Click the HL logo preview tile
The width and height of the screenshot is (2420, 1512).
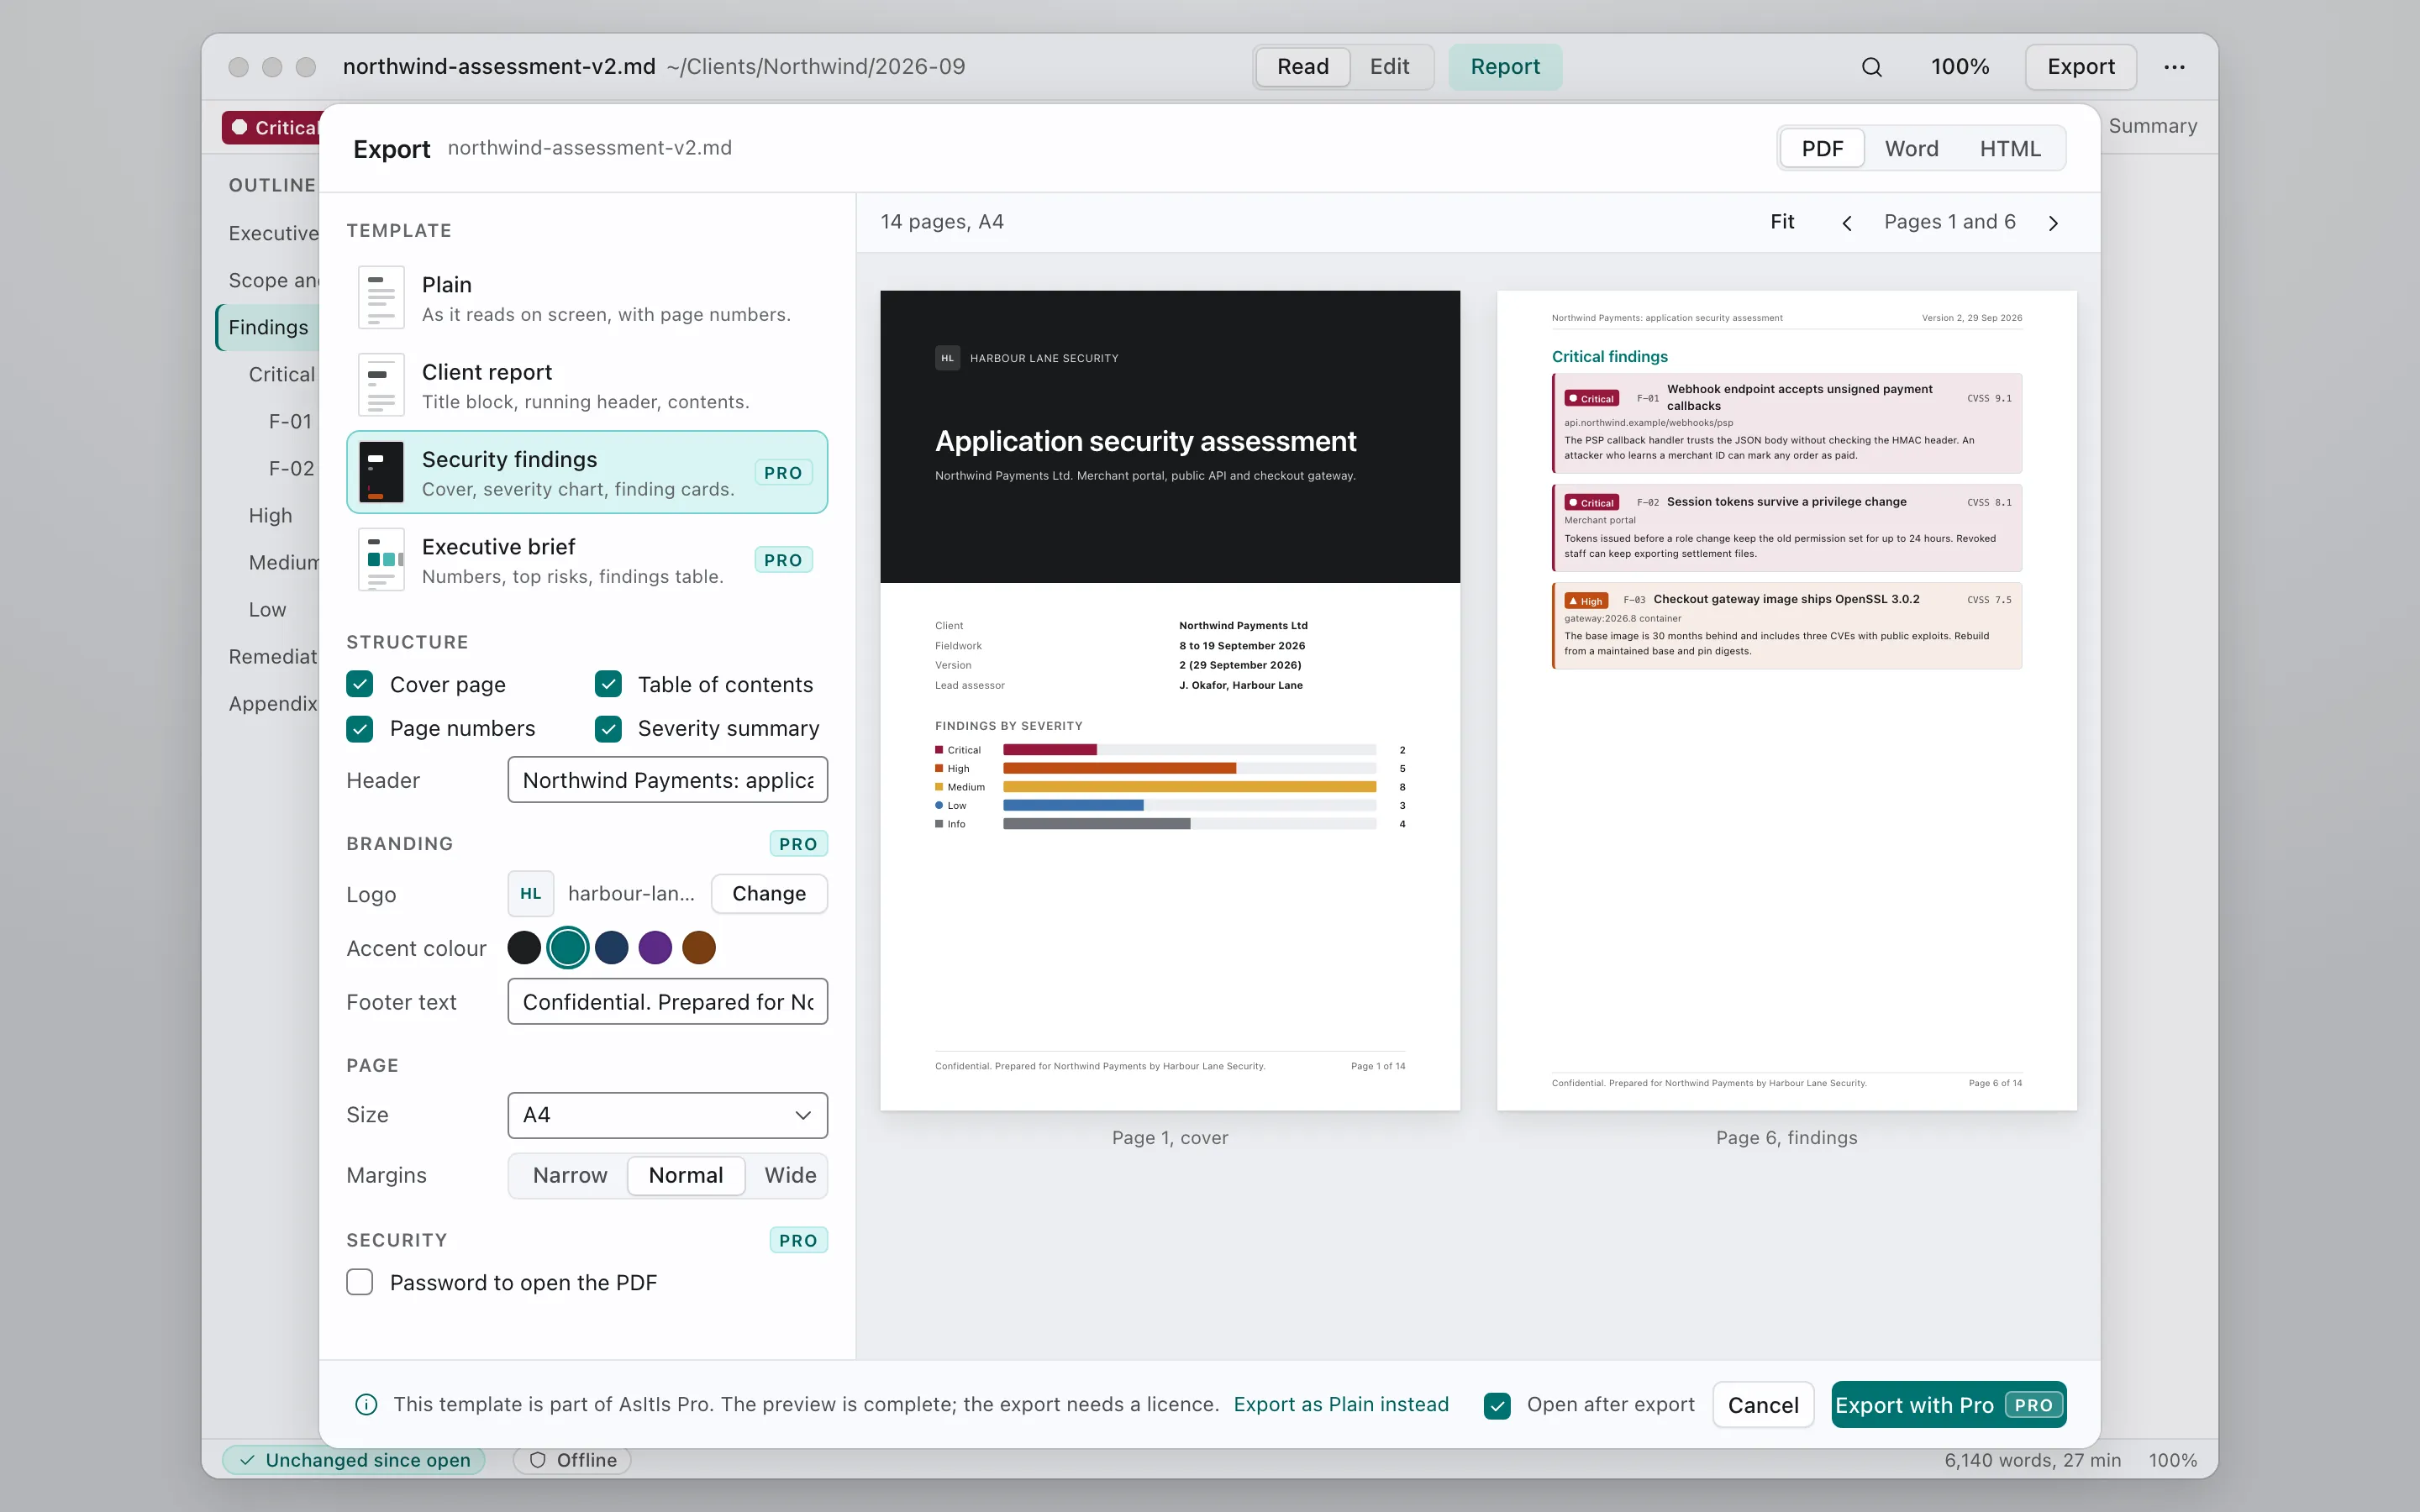530,894
